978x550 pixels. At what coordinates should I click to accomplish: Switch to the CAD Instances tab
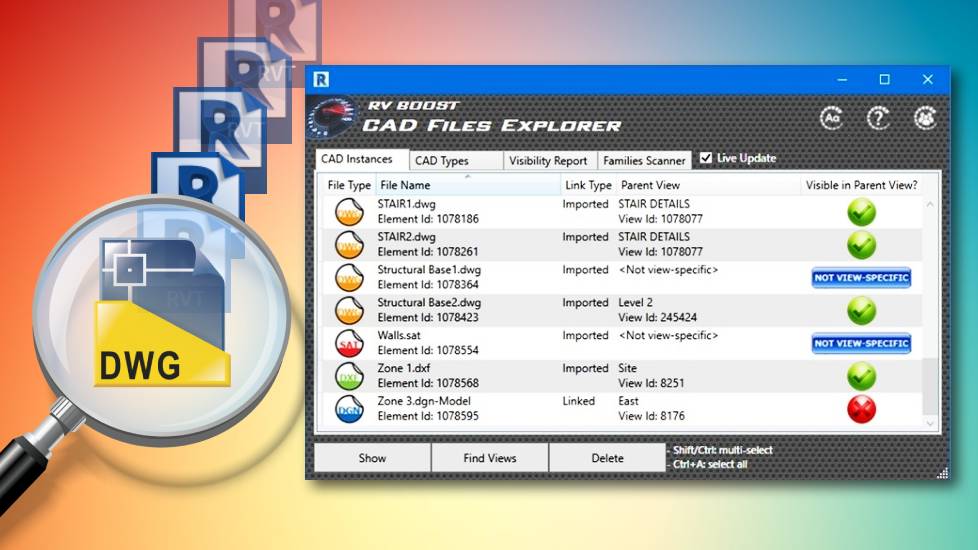(x=362, y=159)
